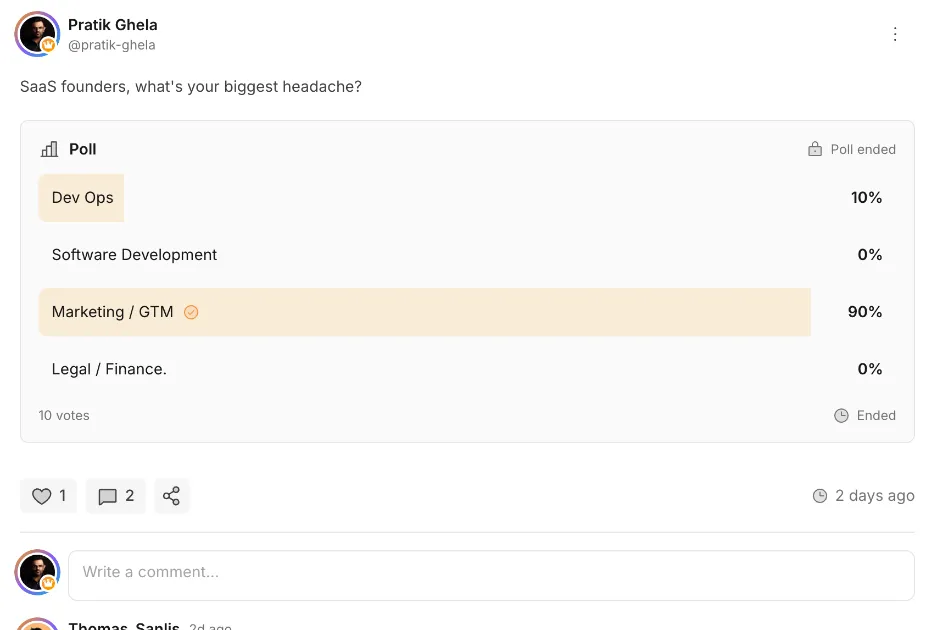This screenshot has width=937, height=630.
Task: Open the three-dot post options menu
Action: (895, 34)
